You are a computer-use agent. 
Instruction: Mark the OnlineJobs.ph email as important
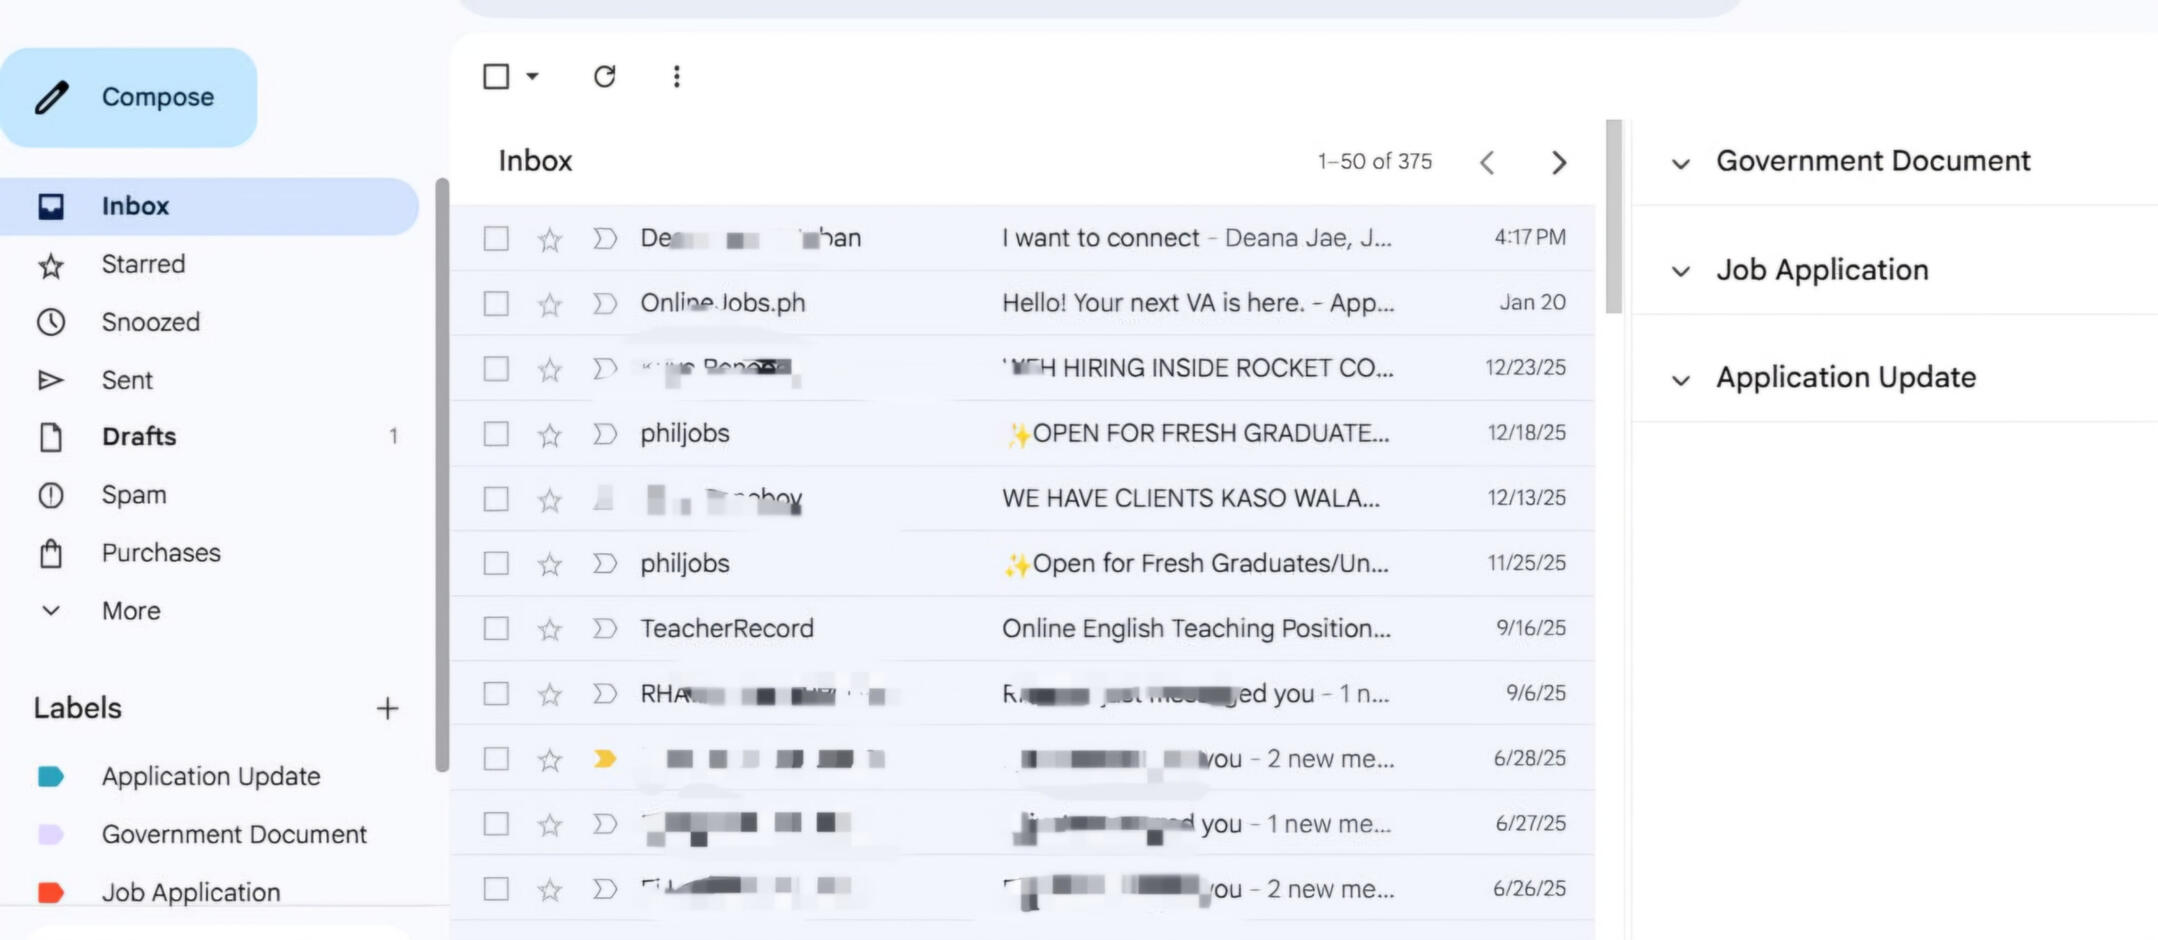pyautogui.click(x=604, y=303)
